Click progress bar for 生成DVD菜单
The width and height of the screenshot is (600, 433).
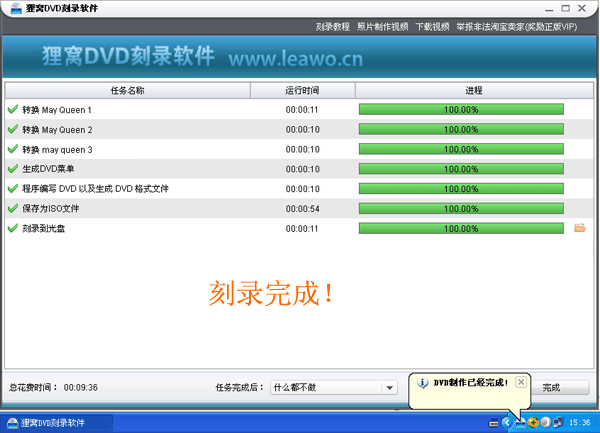pyautogui.click(x=461, y=169)
